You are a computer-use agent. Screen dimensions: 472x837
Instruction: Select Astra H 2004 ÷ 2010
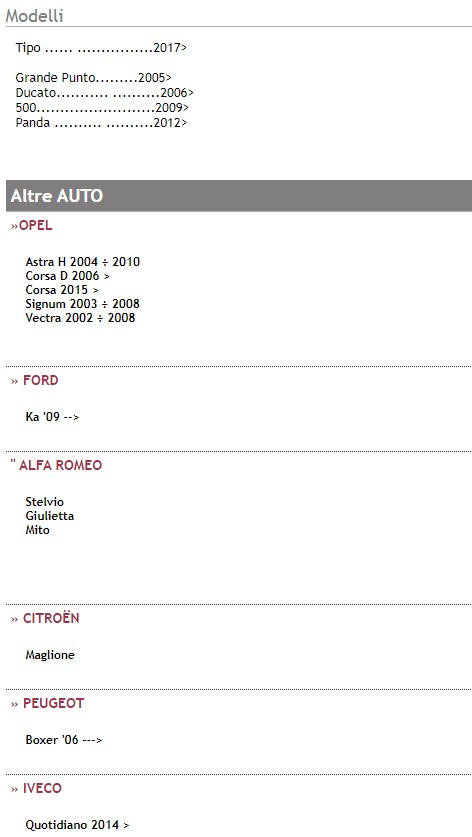(x=83, y=262)
